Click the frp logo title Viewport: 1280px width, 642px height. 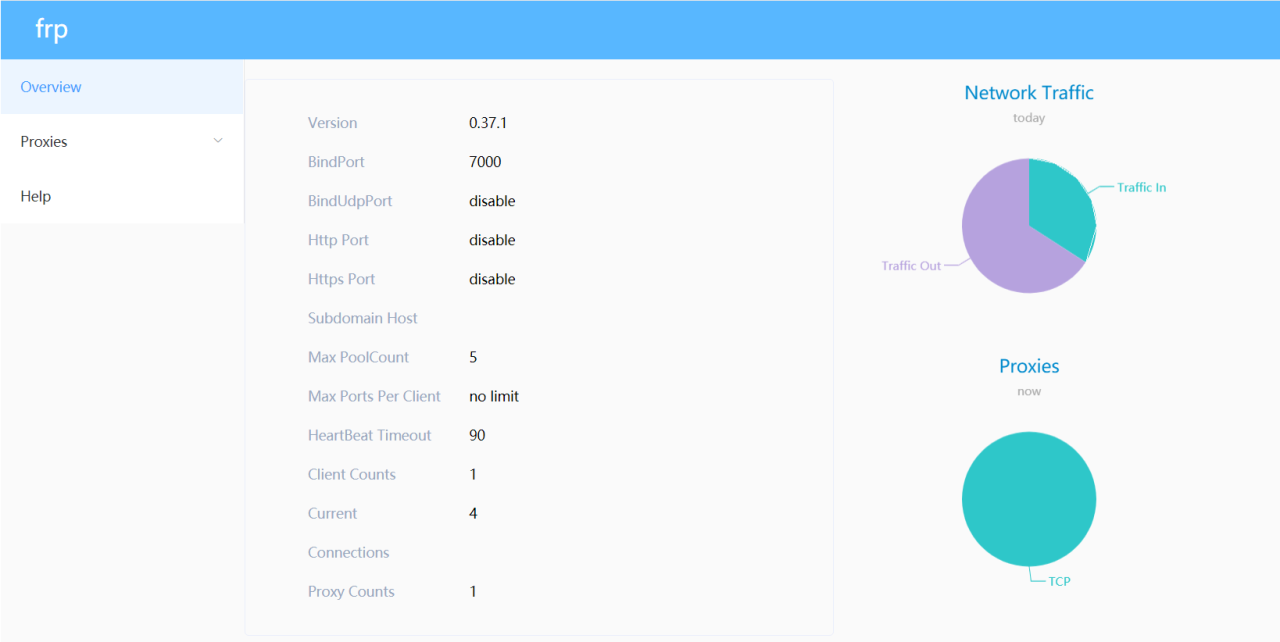coord(51,29)
